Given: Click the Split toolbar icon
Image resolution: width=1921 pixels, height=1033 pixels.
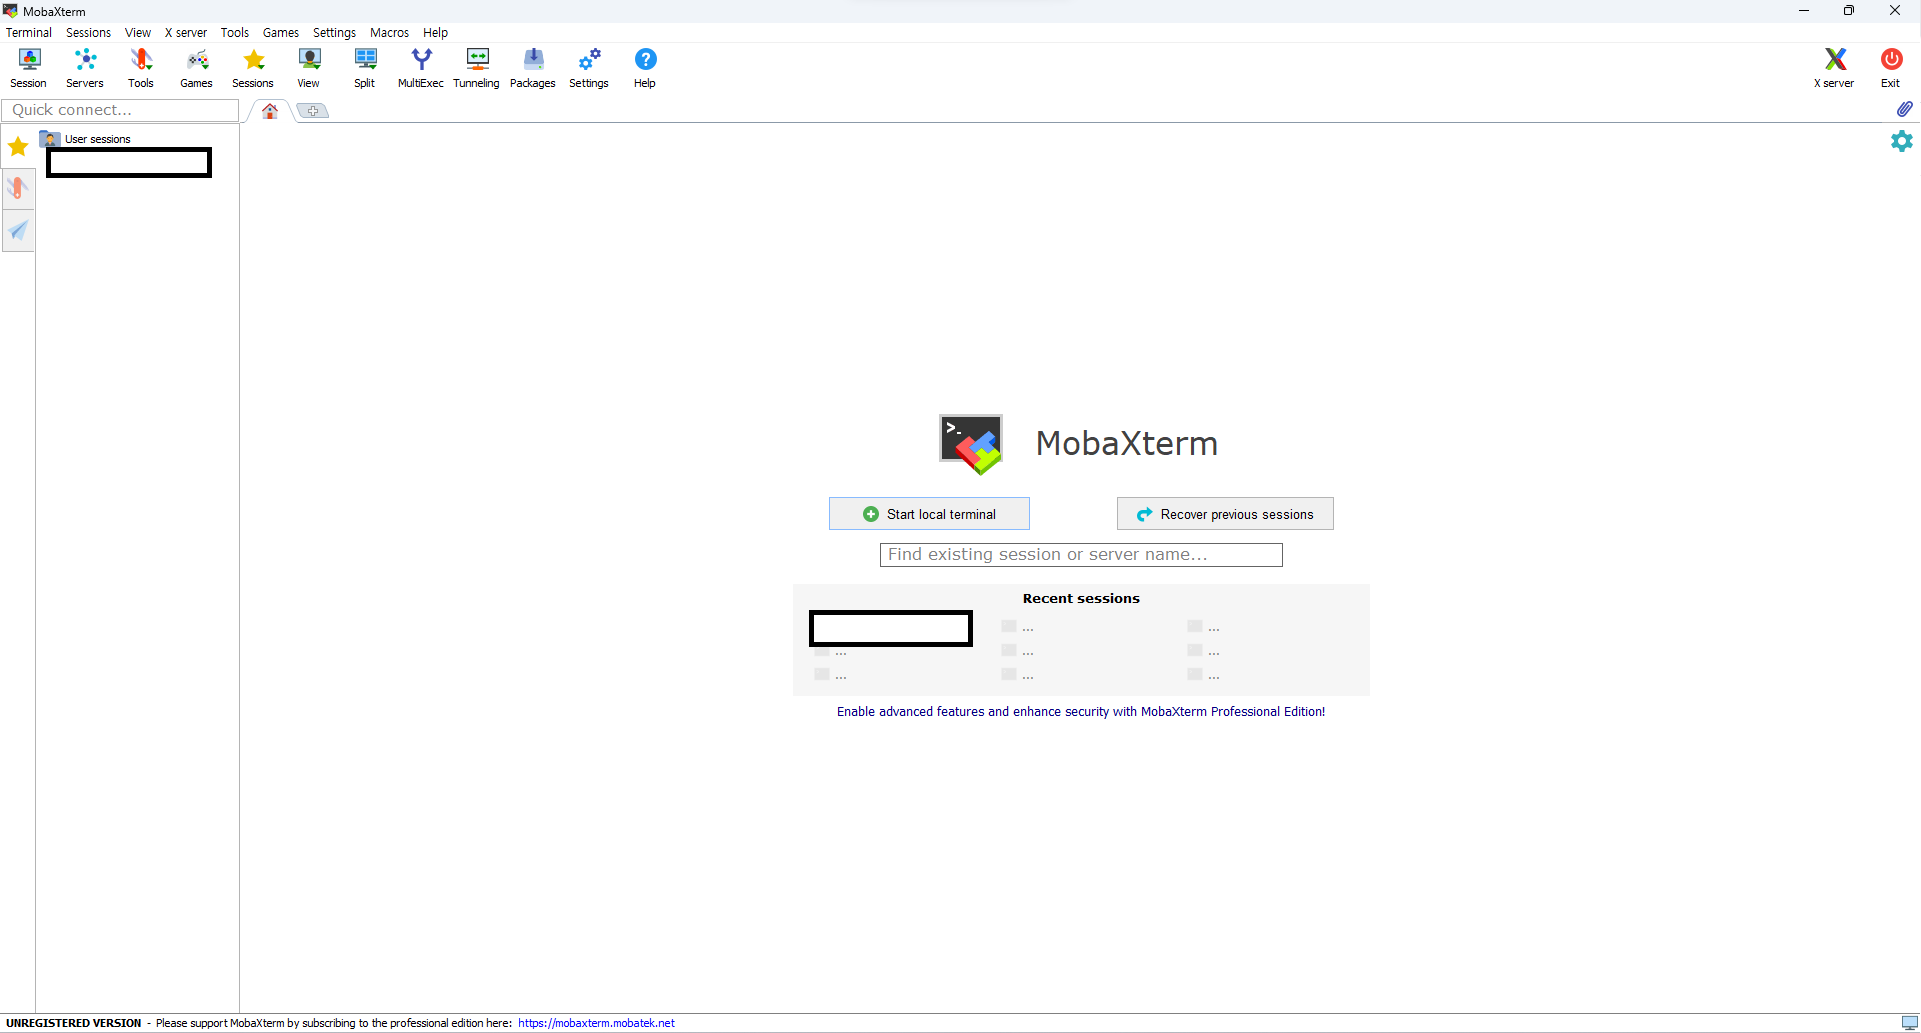Looking at the screenshot, I should click(x=365, y=68).
